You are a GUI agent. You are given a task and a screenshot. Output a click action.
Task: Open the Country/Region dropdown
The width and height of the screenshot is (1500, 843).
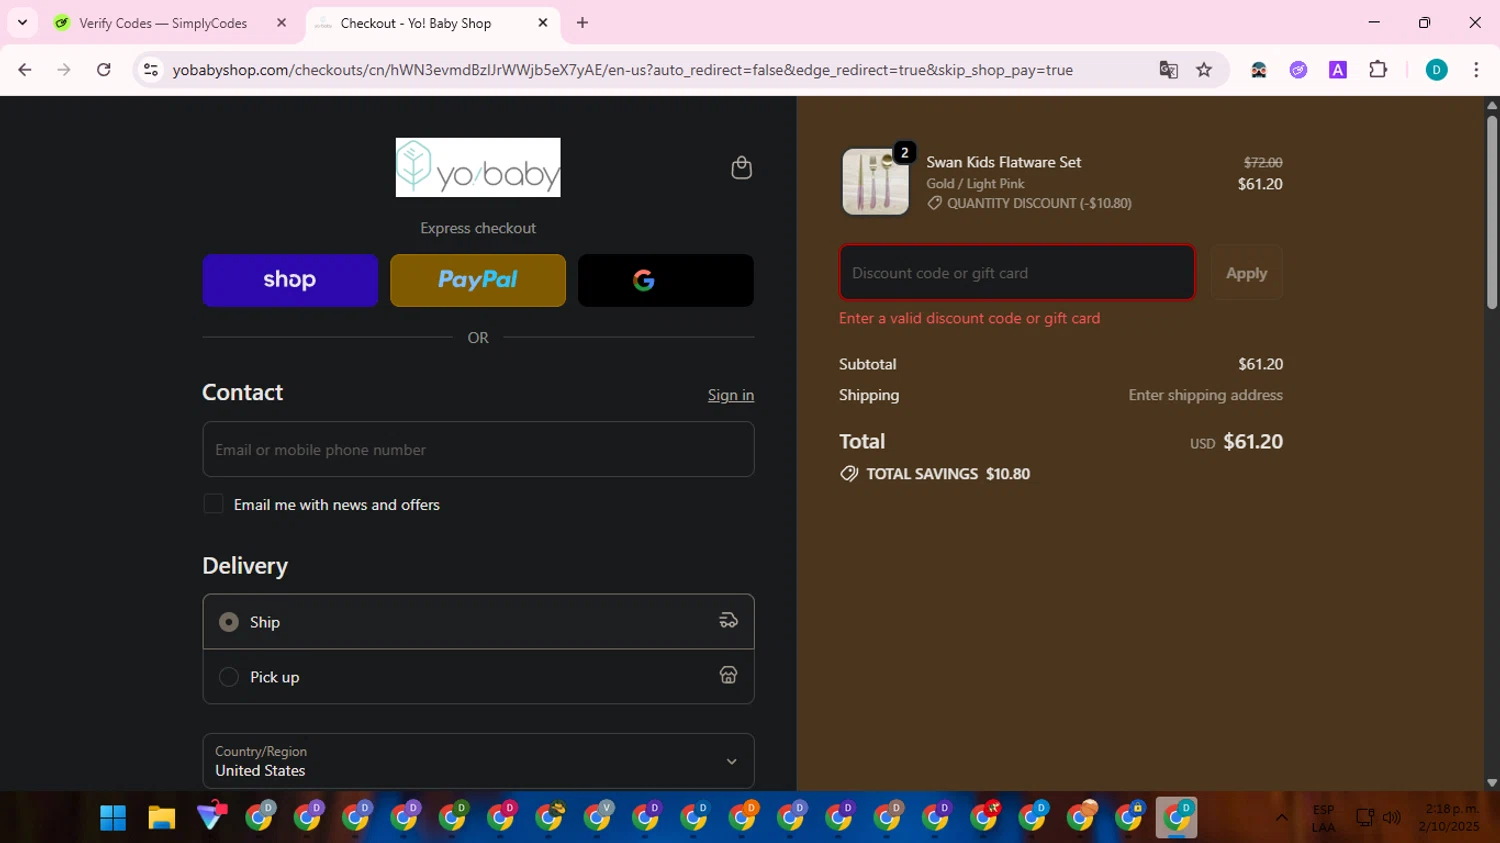(x=478, y=761)
